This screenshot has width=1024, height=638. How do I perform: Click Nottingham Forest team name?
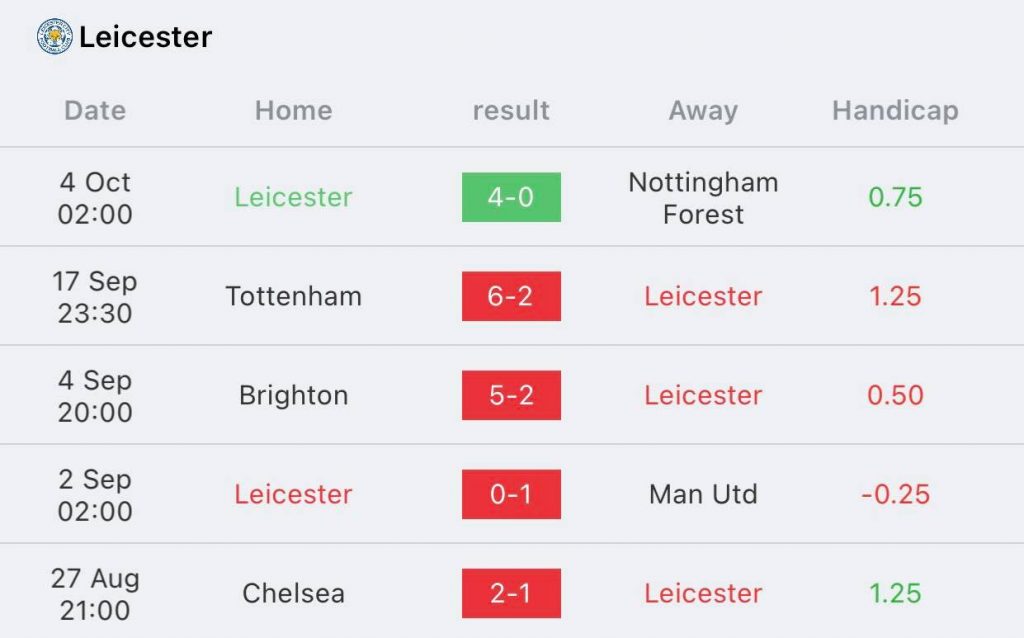point(703,198)
